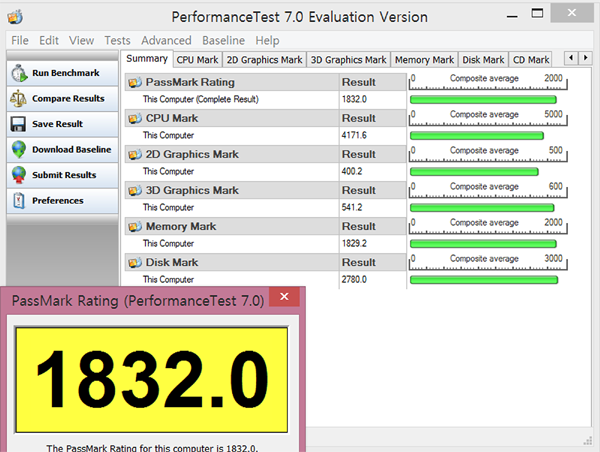The height and width of the screenshot is (452, 600).
Task: Click the icon beside PassMark Rating header
Action: (x=135, y=82)
